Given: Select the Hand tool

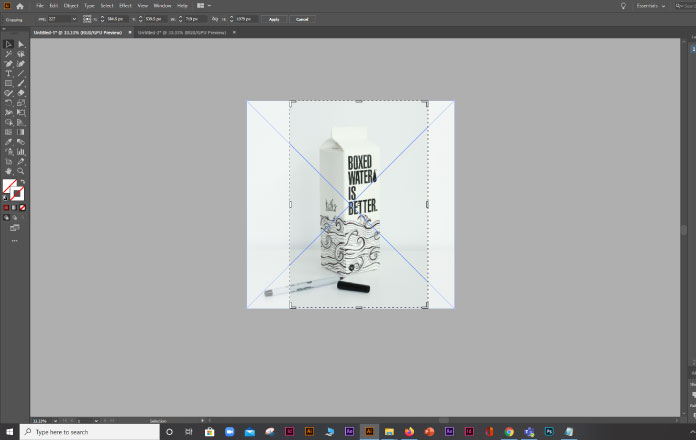Looking at the screenshot, I should (x=8, y=171).
